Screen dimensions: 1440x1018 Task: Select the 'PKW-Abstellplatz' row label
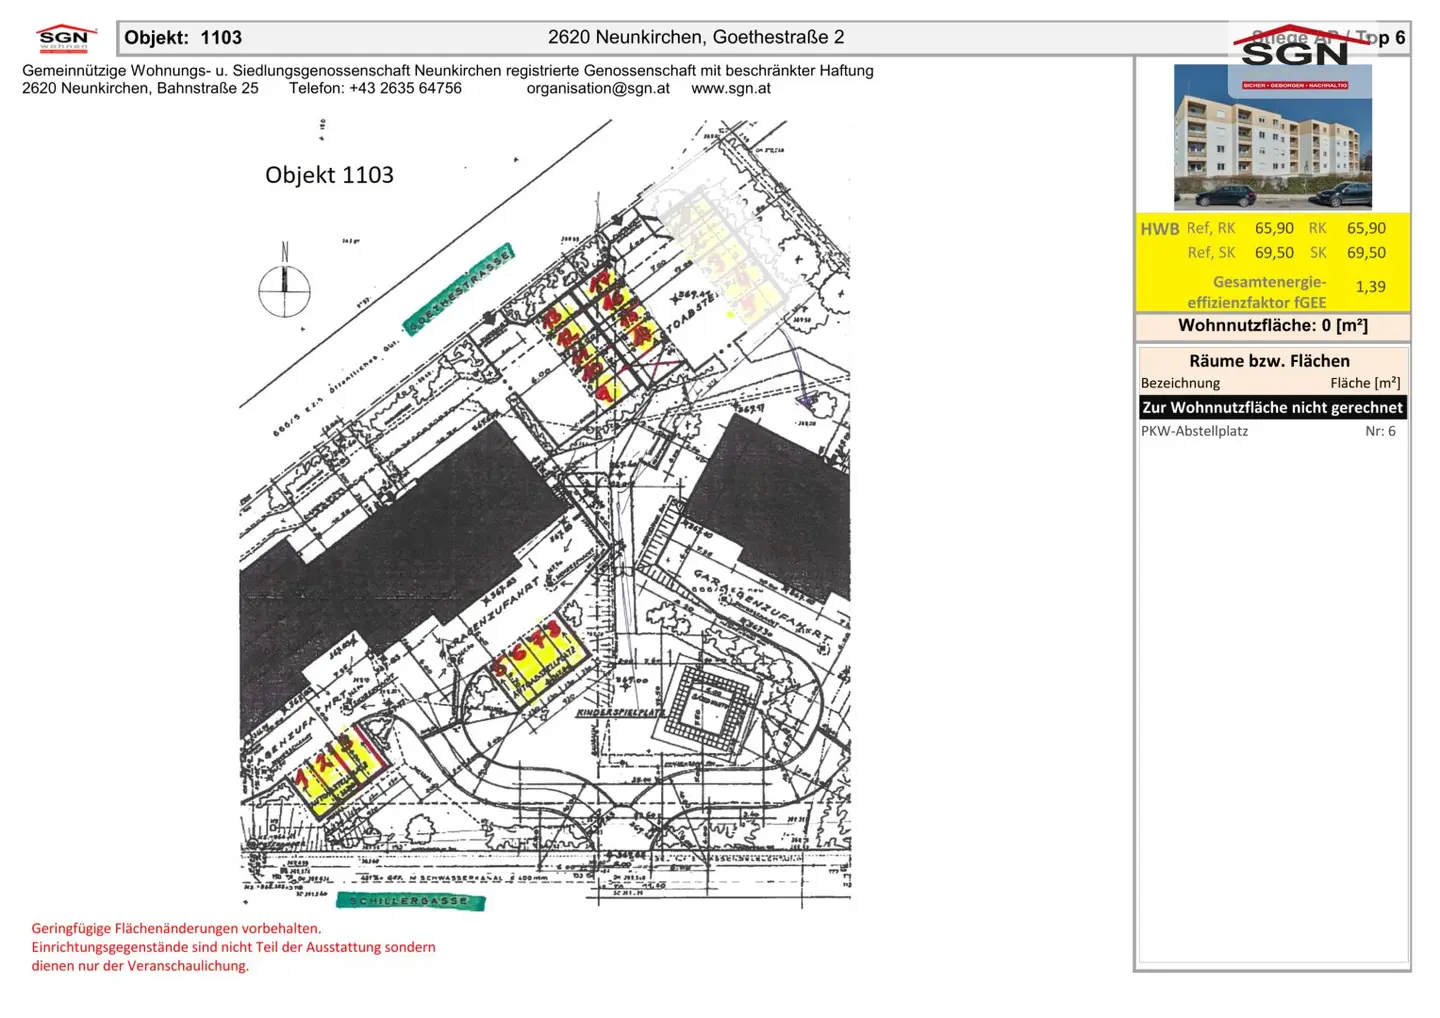click(1194, 431)
